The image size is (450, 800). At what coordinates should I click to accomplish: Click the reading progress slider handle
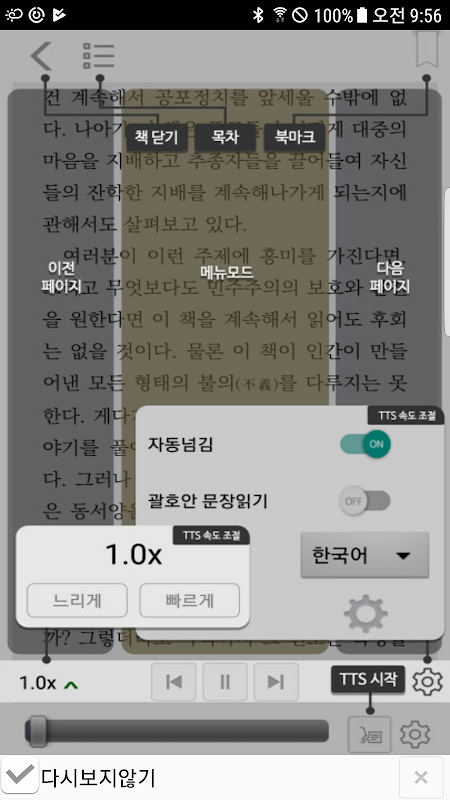[37, 732]
